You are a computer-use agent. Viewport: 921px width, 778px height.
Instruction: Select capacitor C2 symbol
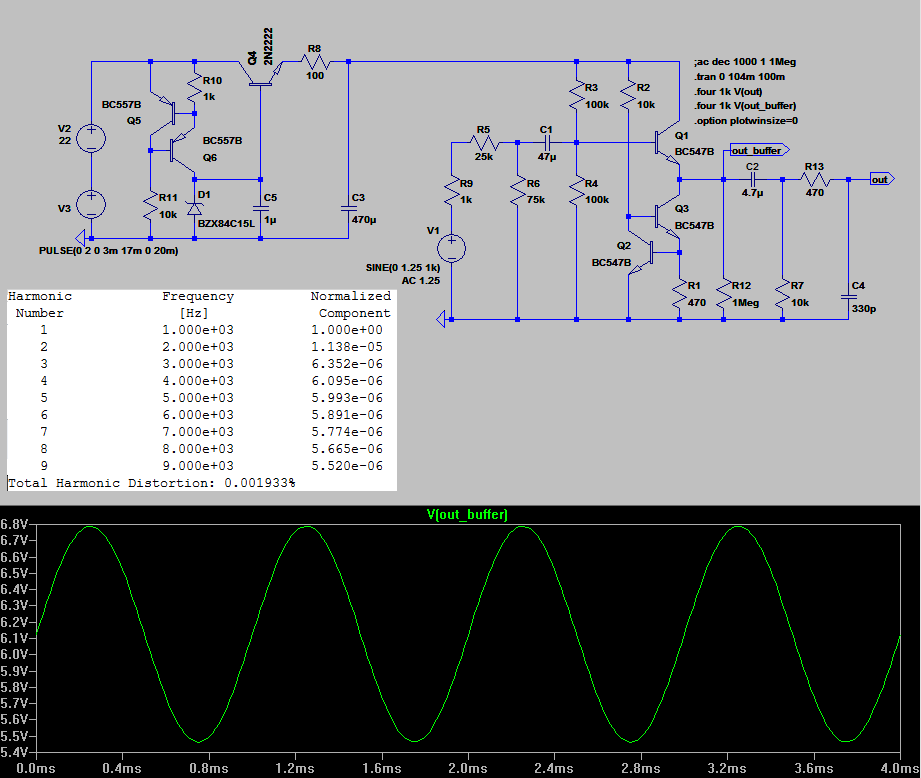(752, 180)
